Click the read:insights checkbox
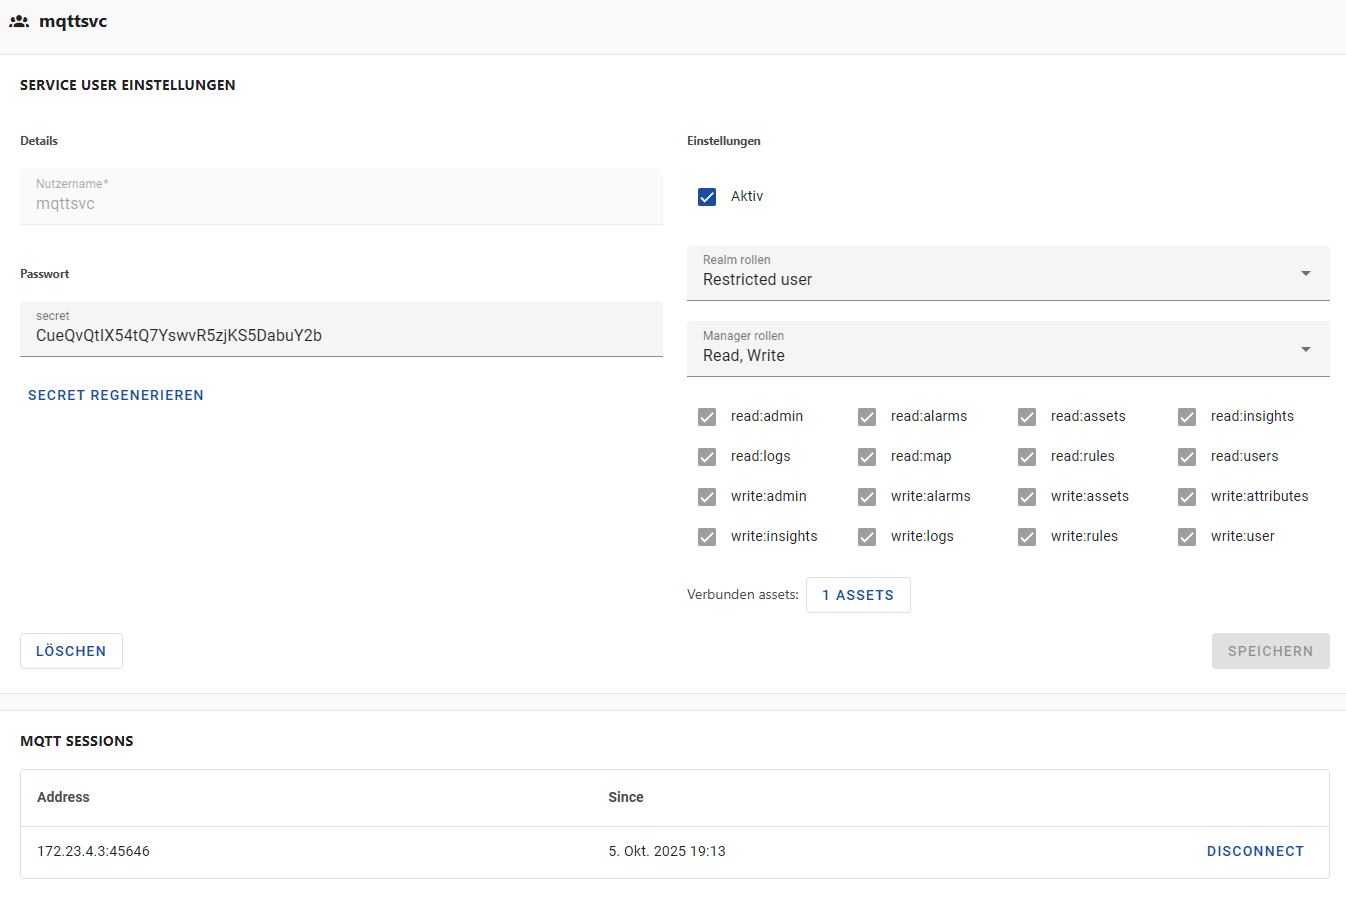Viewport: 1346px width, 898px height. [x=1187, y=417]
